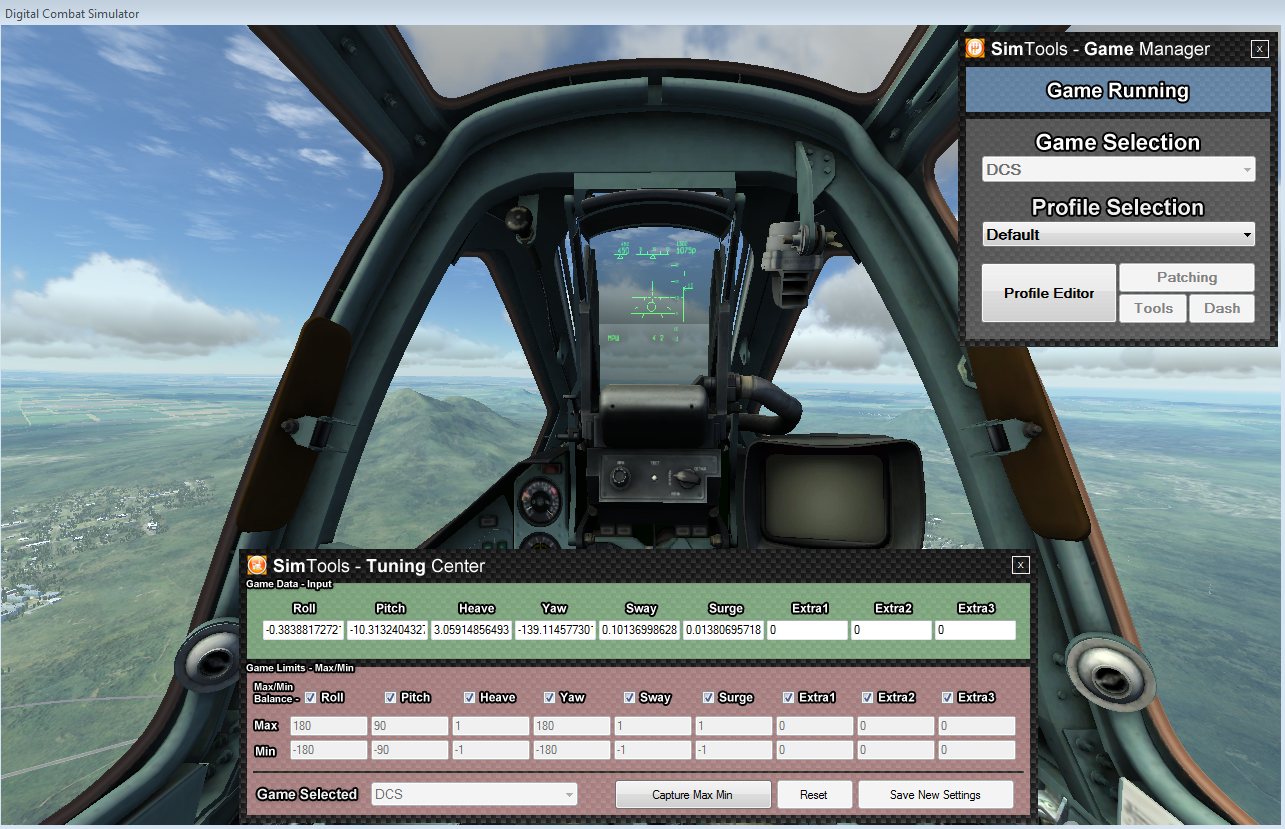Image resolution: width=1285 pixels, height=829 pixels.
Task: Open the Game Selection DCS dropdown
Action: coord(1118,170)
